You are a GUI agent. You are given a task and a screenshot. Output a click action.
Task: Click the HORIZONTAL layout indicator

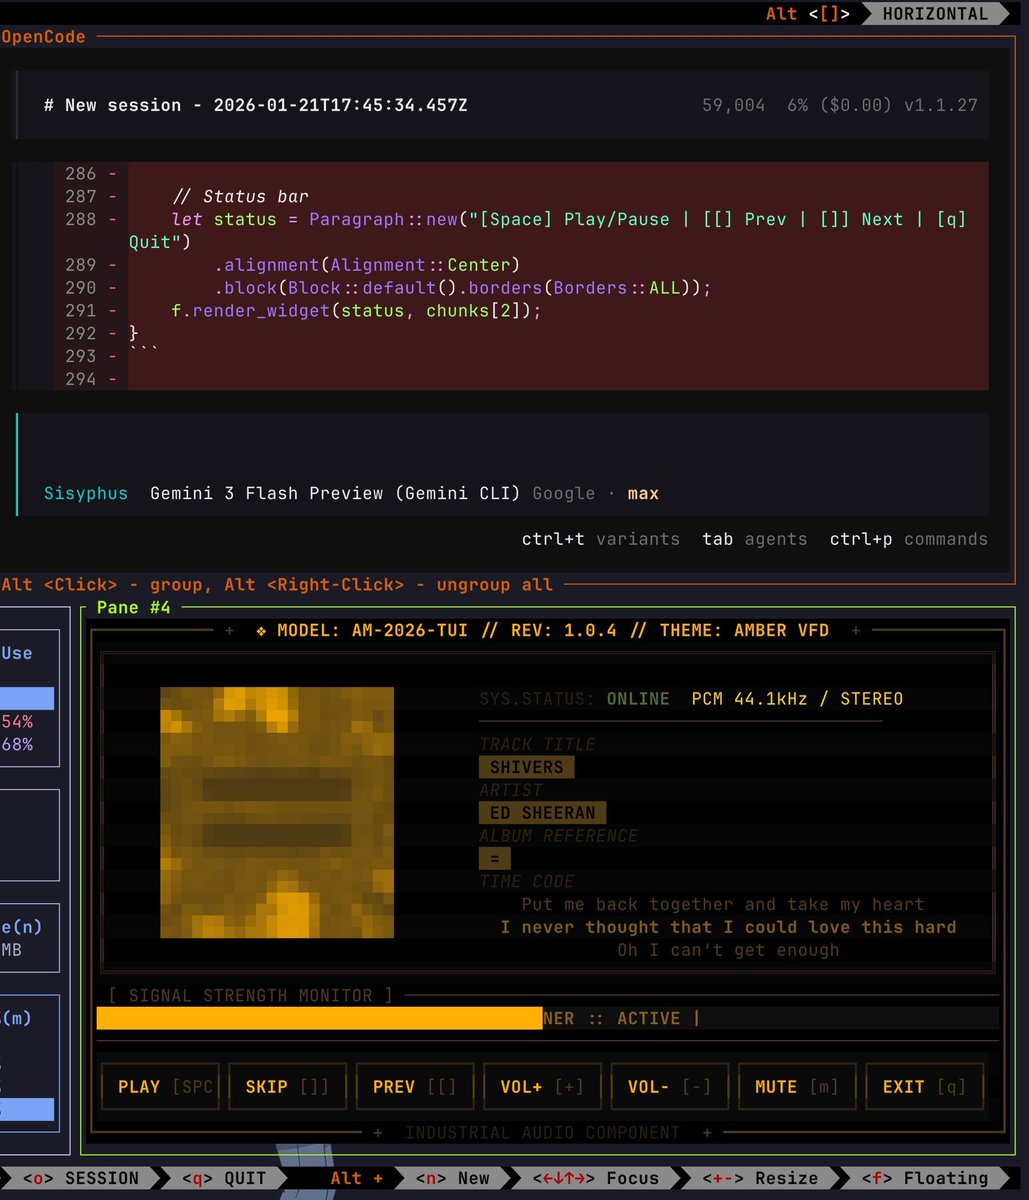[935, 13]
